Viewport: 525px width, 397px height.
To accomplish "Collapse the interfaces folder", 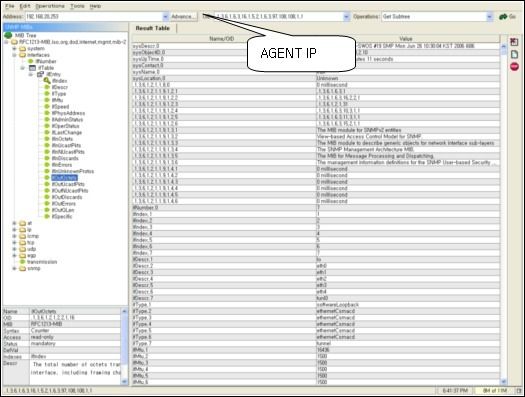I will [14, 55].
